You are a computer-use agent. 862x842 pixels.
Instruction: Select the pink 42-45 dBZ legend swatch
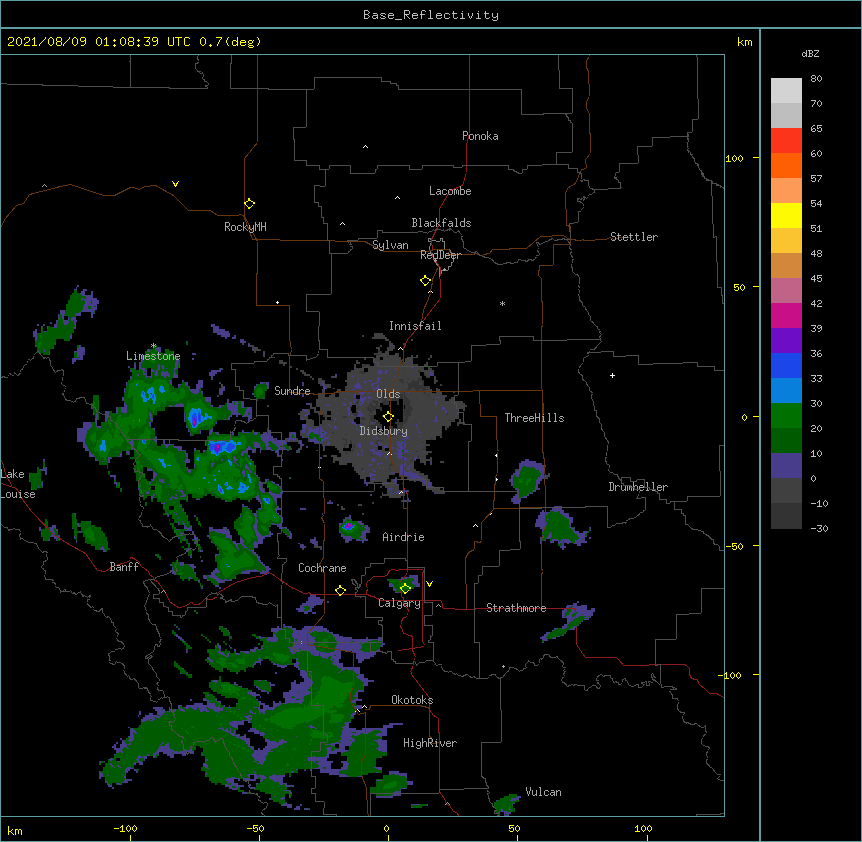click(786, 291)
